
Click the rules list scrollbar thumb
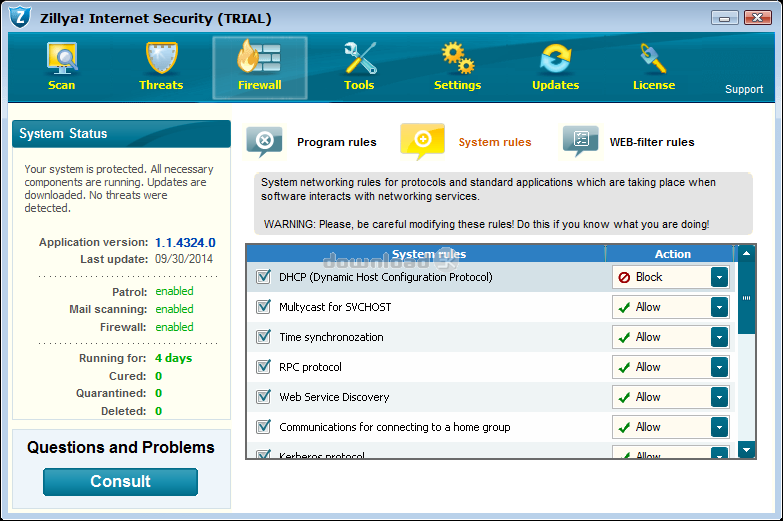point(747,298)
